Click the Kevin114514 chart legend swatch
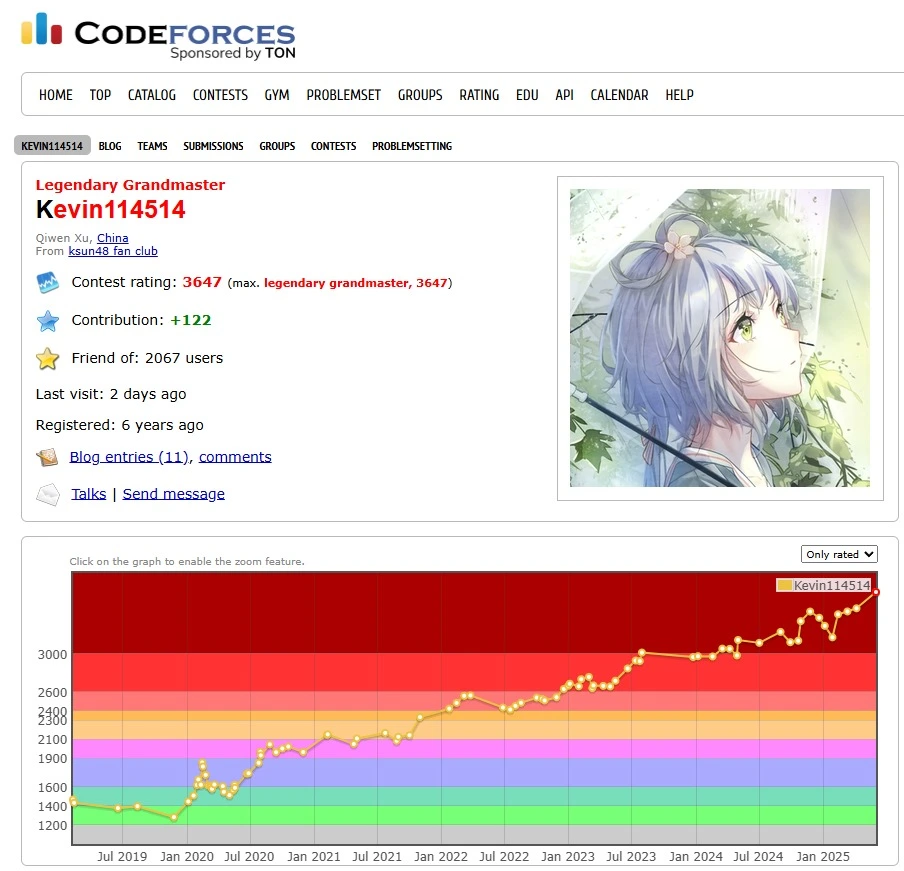 coord(784,585)
